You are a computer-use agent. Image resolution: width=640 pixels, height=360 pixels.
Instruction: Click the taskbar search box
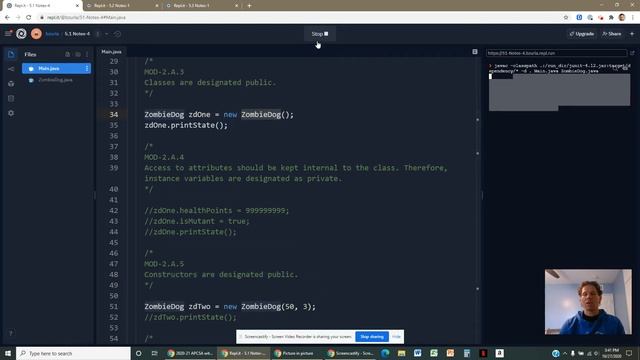coord(73,353)
